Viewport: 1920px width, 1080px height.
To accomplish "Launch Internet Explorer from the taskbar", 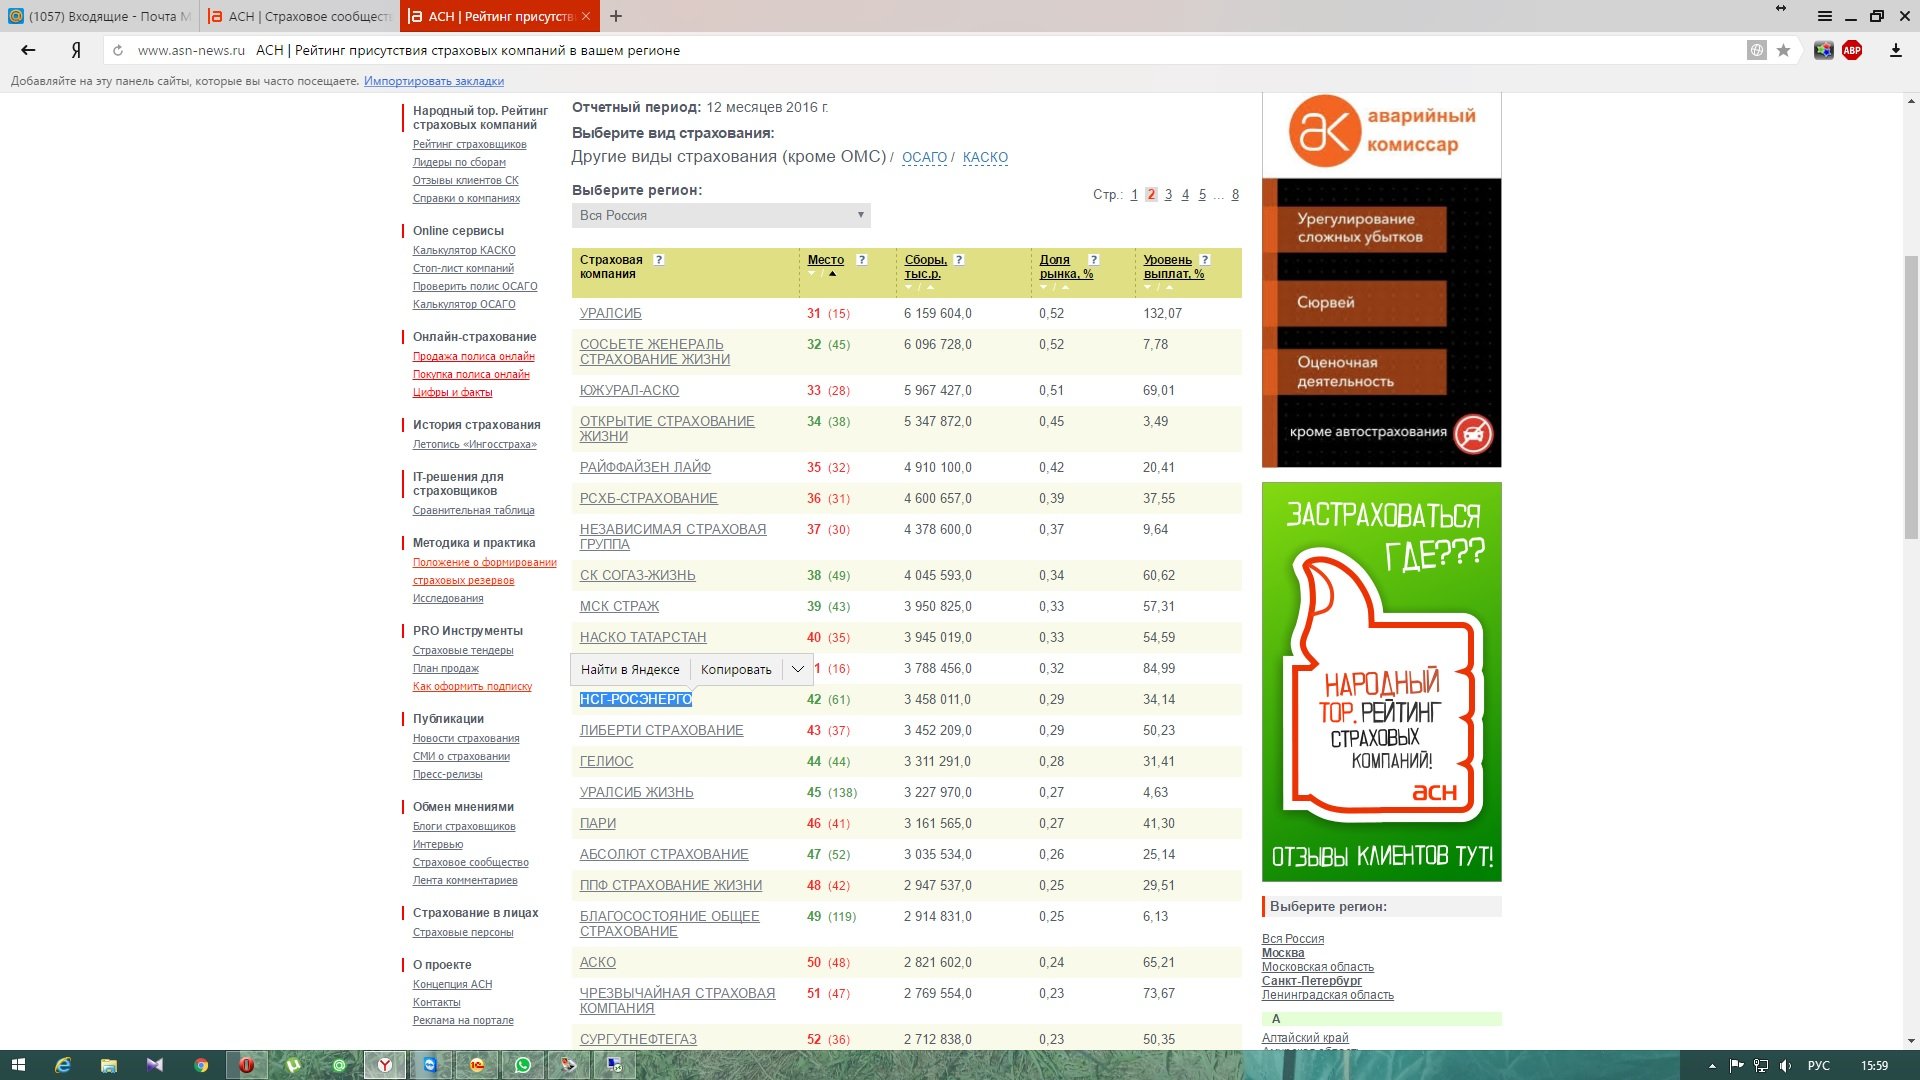I will click(x=63, y=1065).
